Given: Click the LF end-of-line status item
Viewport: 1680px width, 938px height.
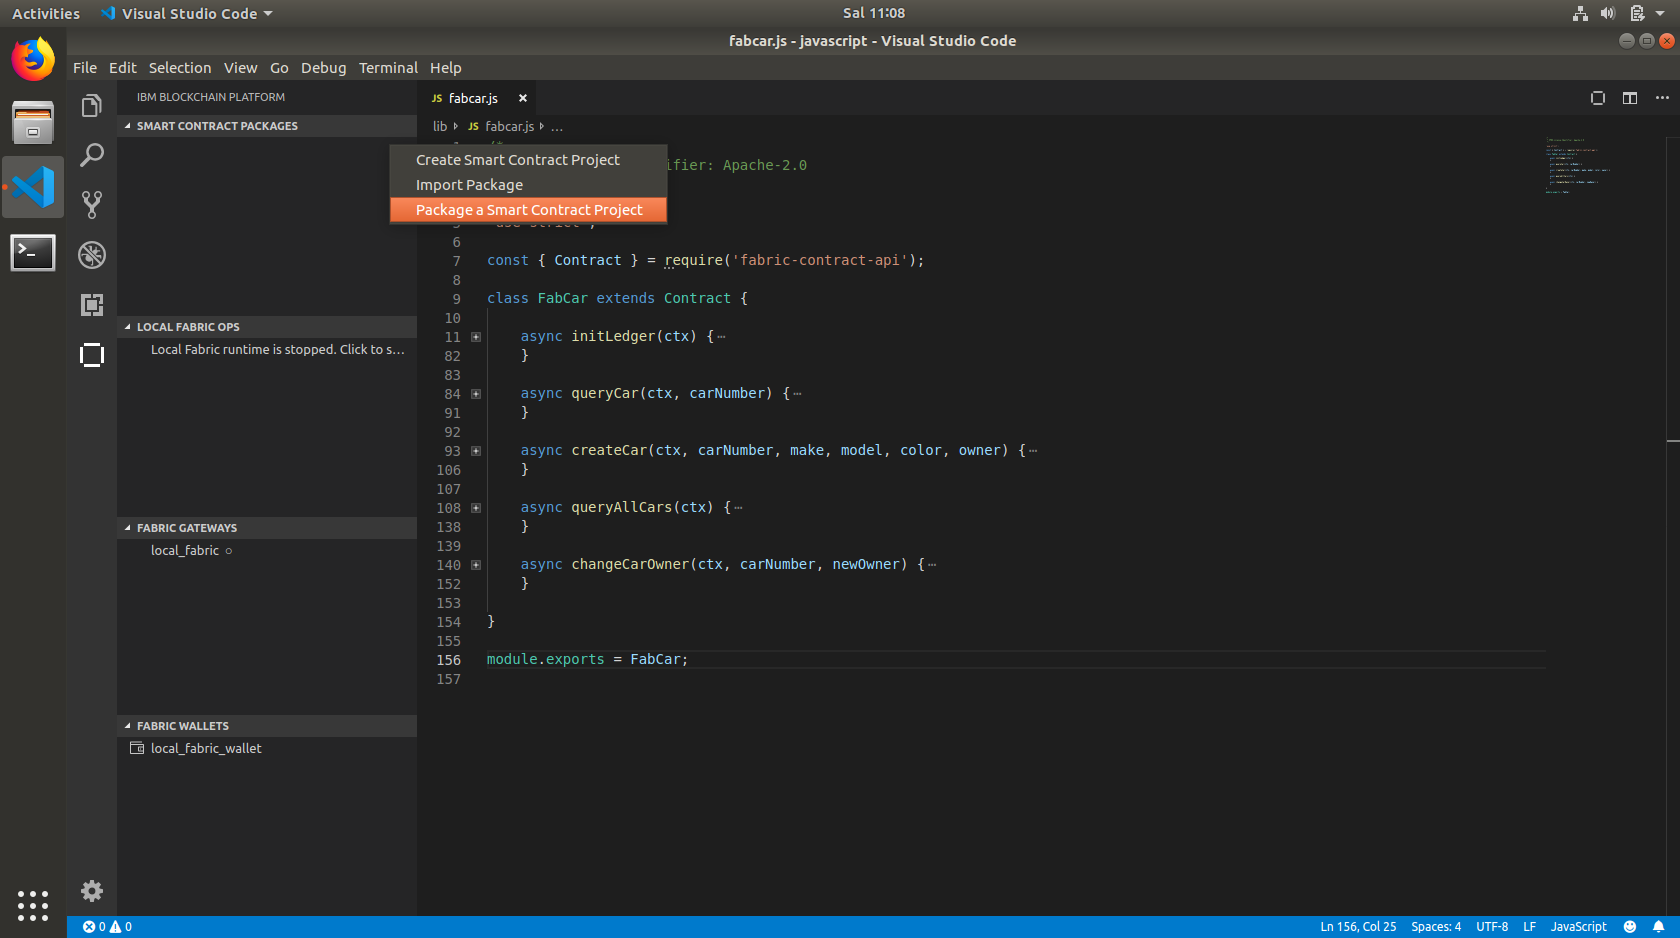Looking at the screenshot, I should 1529,927.
